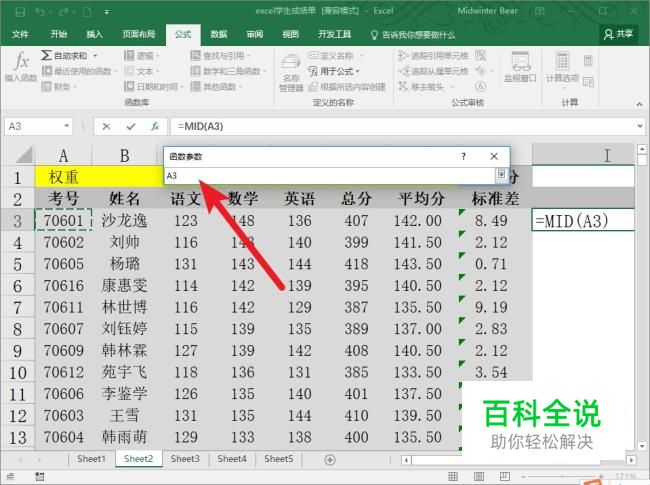Open the Name Box dropdown

point(66,126)
